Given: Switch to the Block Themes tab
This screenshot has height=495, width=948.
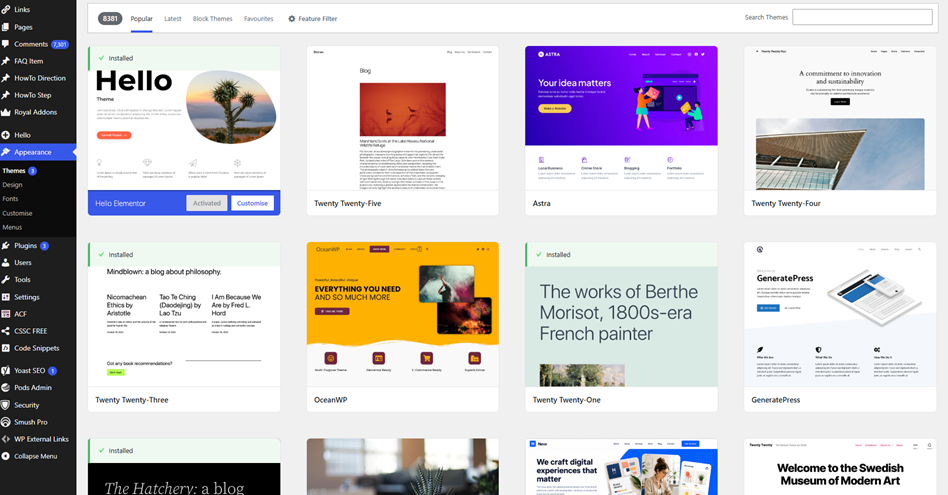Looking at the screenshot, I should coord(212,19).
